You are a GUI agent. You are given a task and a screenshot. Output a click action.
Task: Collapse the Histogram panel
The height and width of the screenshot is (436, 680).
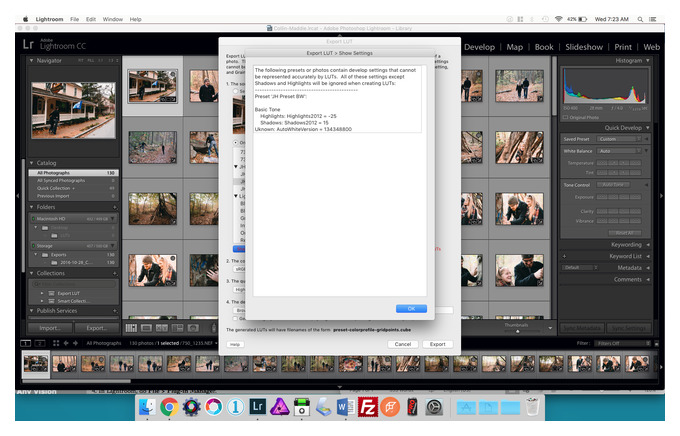click(647, 61)
